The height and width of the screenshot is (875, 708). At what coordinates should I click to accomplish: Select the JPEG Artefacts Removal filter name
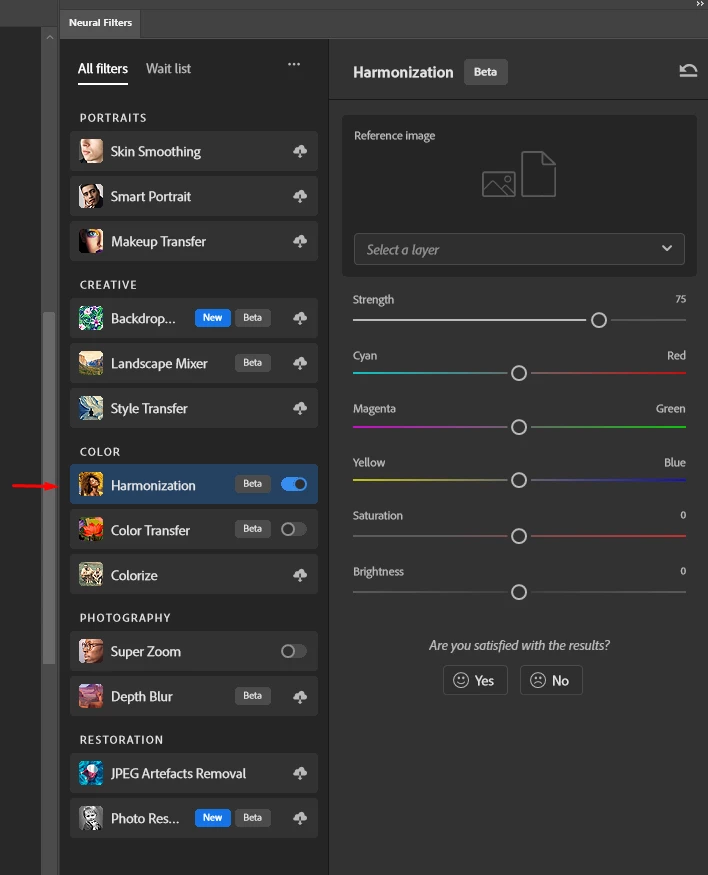tap(178, 773)
